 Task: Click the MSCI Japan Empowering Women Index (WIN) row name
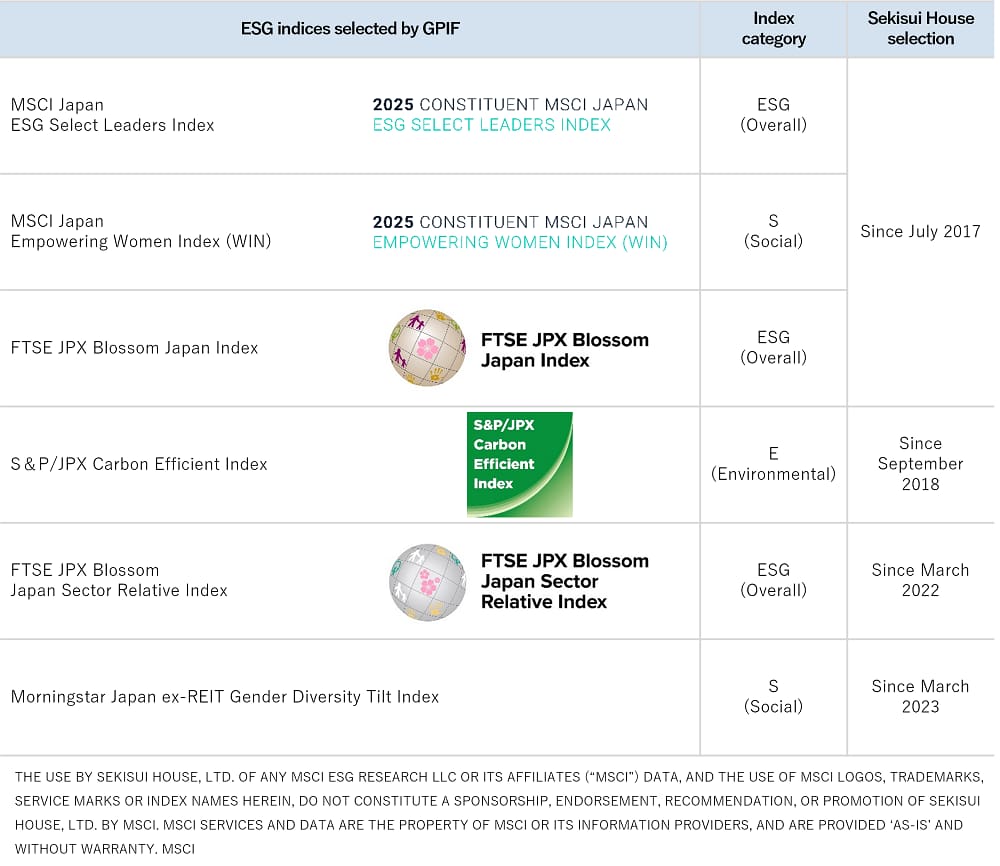tap(140, 231)
